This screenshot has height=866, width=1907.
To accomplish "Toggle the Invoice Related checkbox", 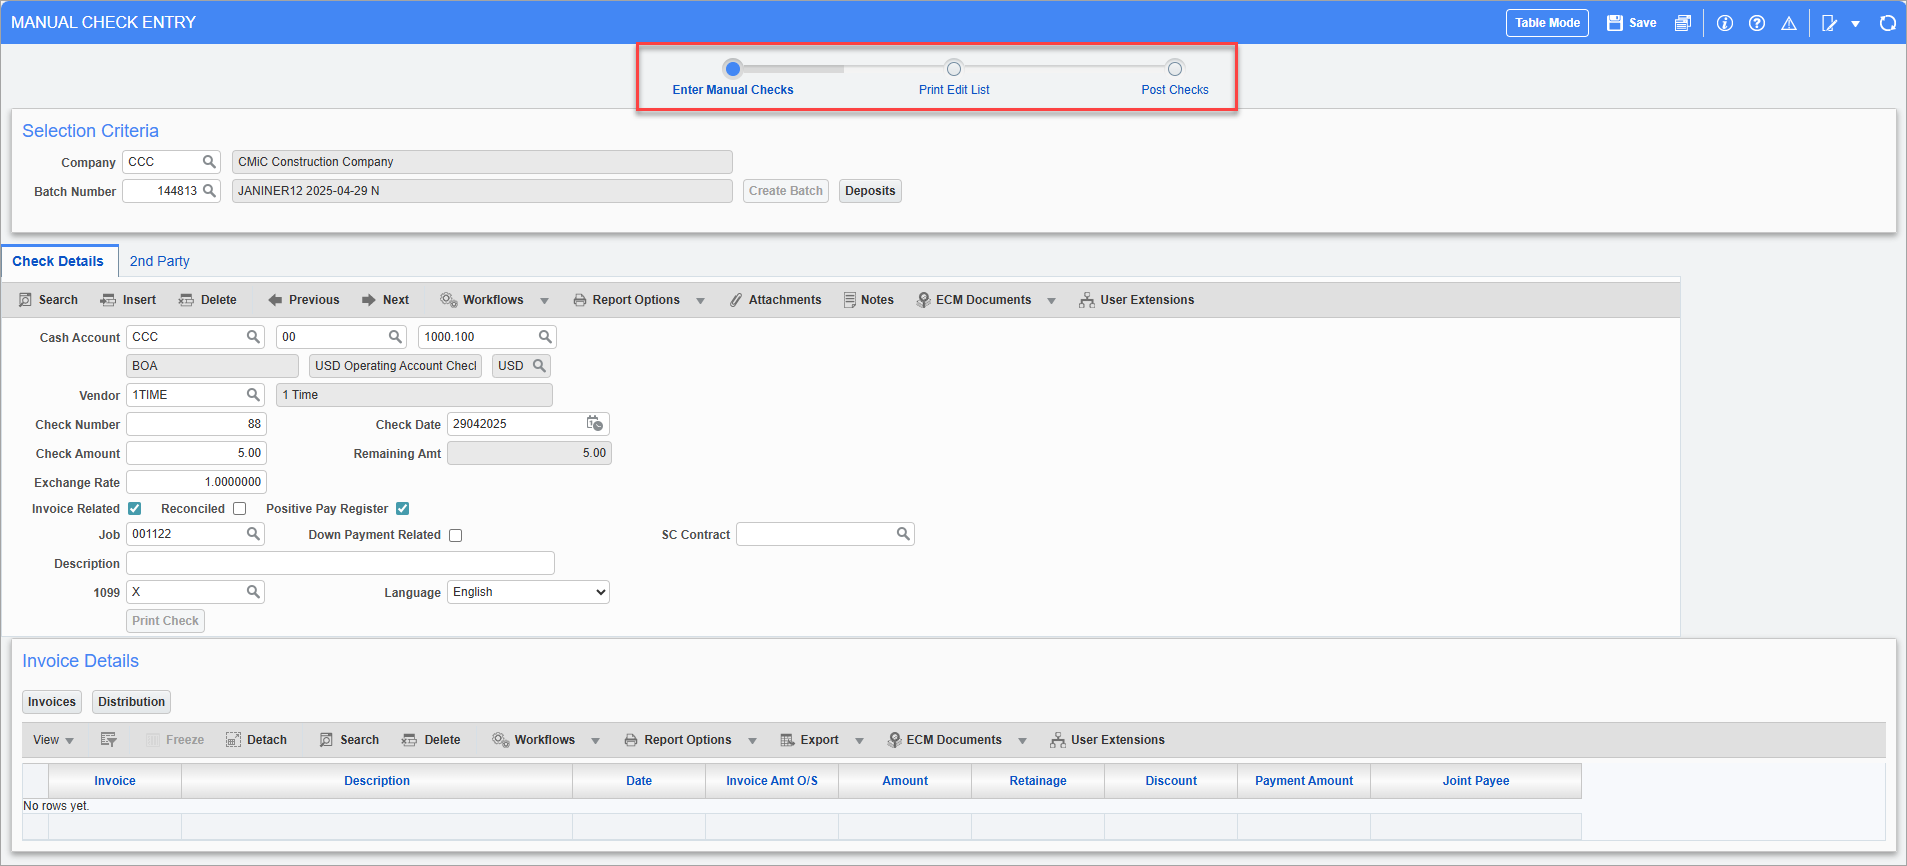I will click(x=135, y=509).
